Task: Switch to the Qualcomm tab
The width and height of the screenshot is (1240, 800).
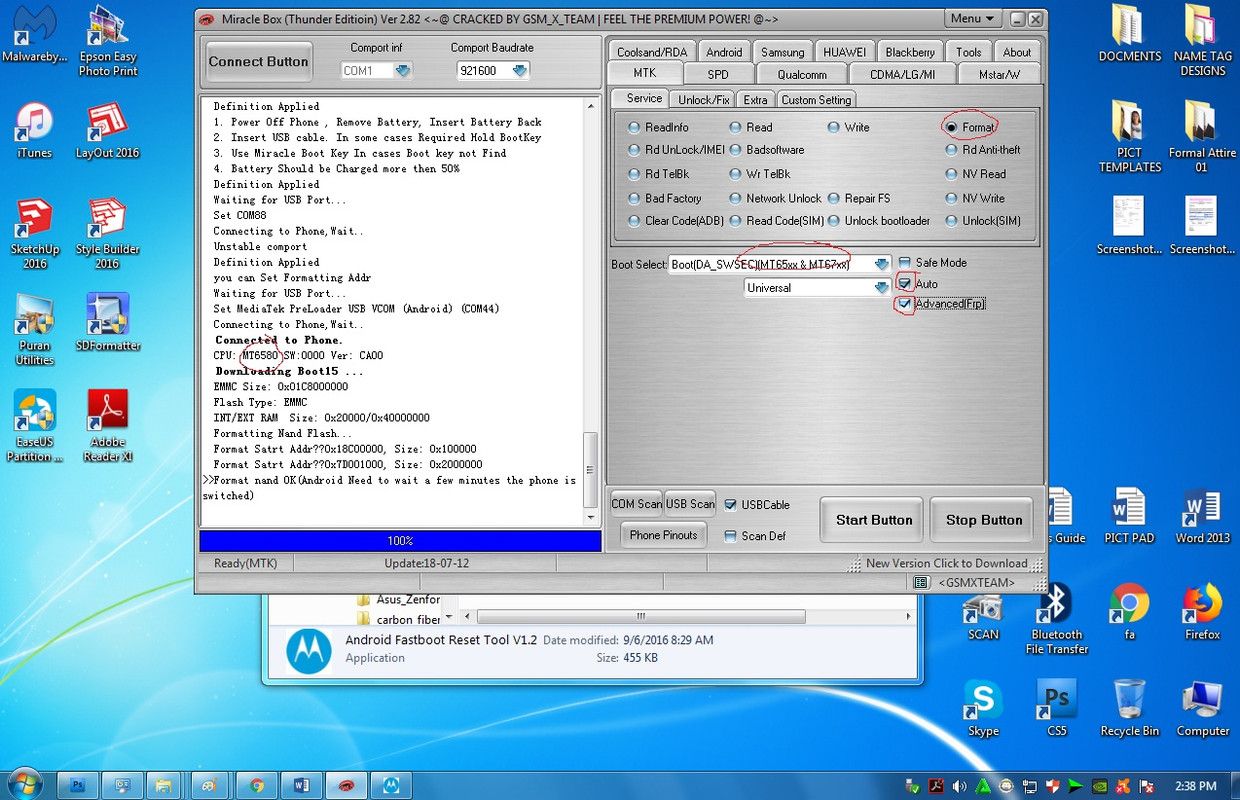Action: tap(801, 74)
